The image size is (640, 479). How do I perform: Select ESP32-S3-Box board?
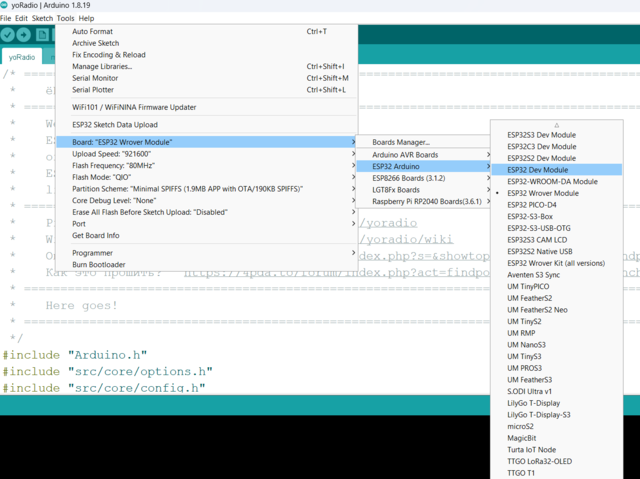557,216
